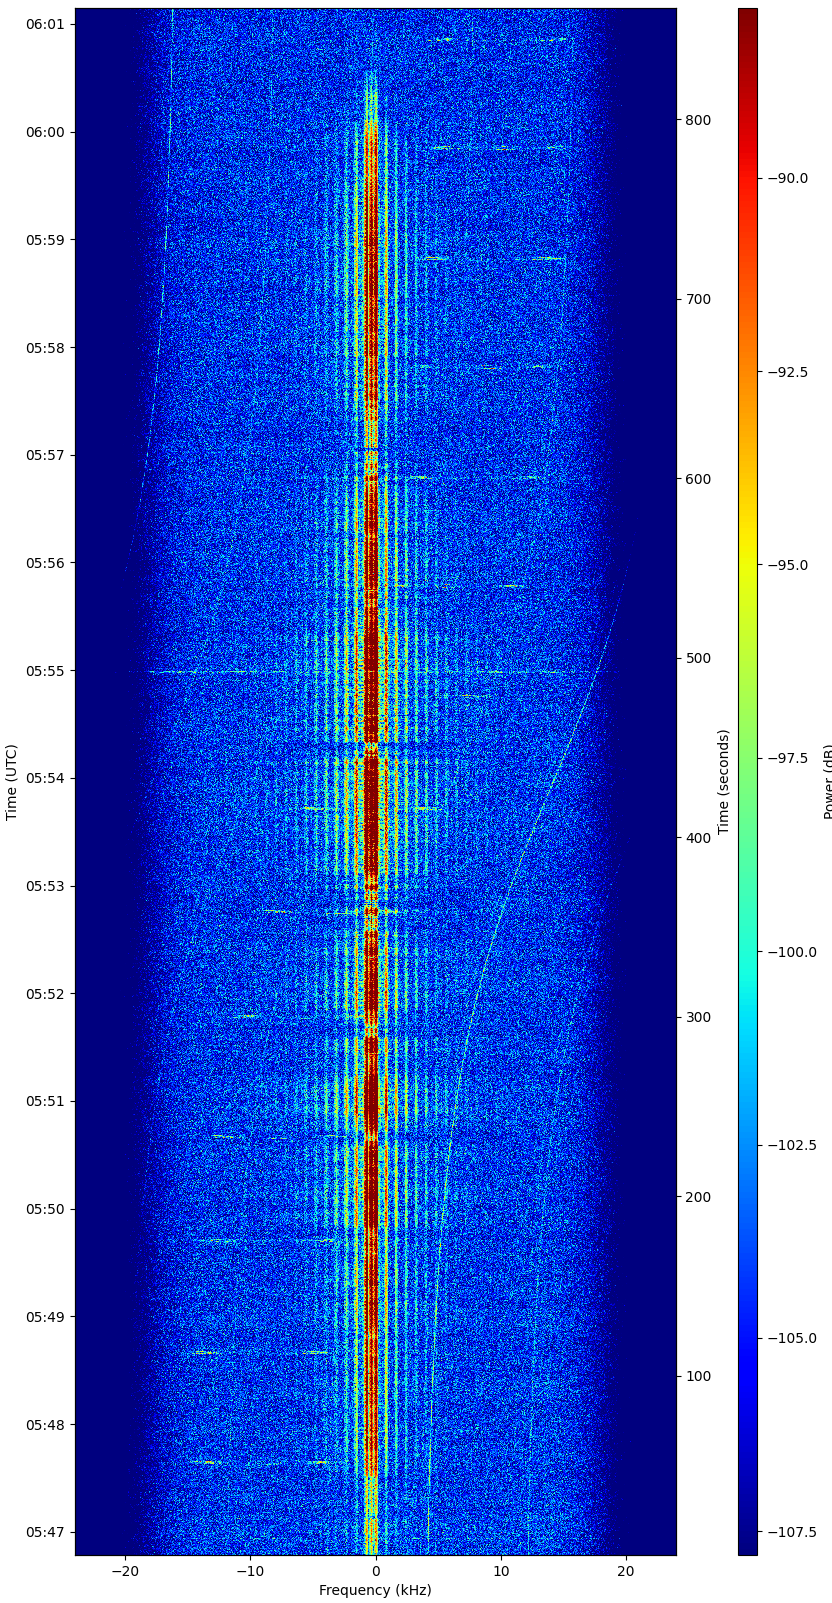Click the −95.0 dB colorbar tick label

click(x=791, y=565)
